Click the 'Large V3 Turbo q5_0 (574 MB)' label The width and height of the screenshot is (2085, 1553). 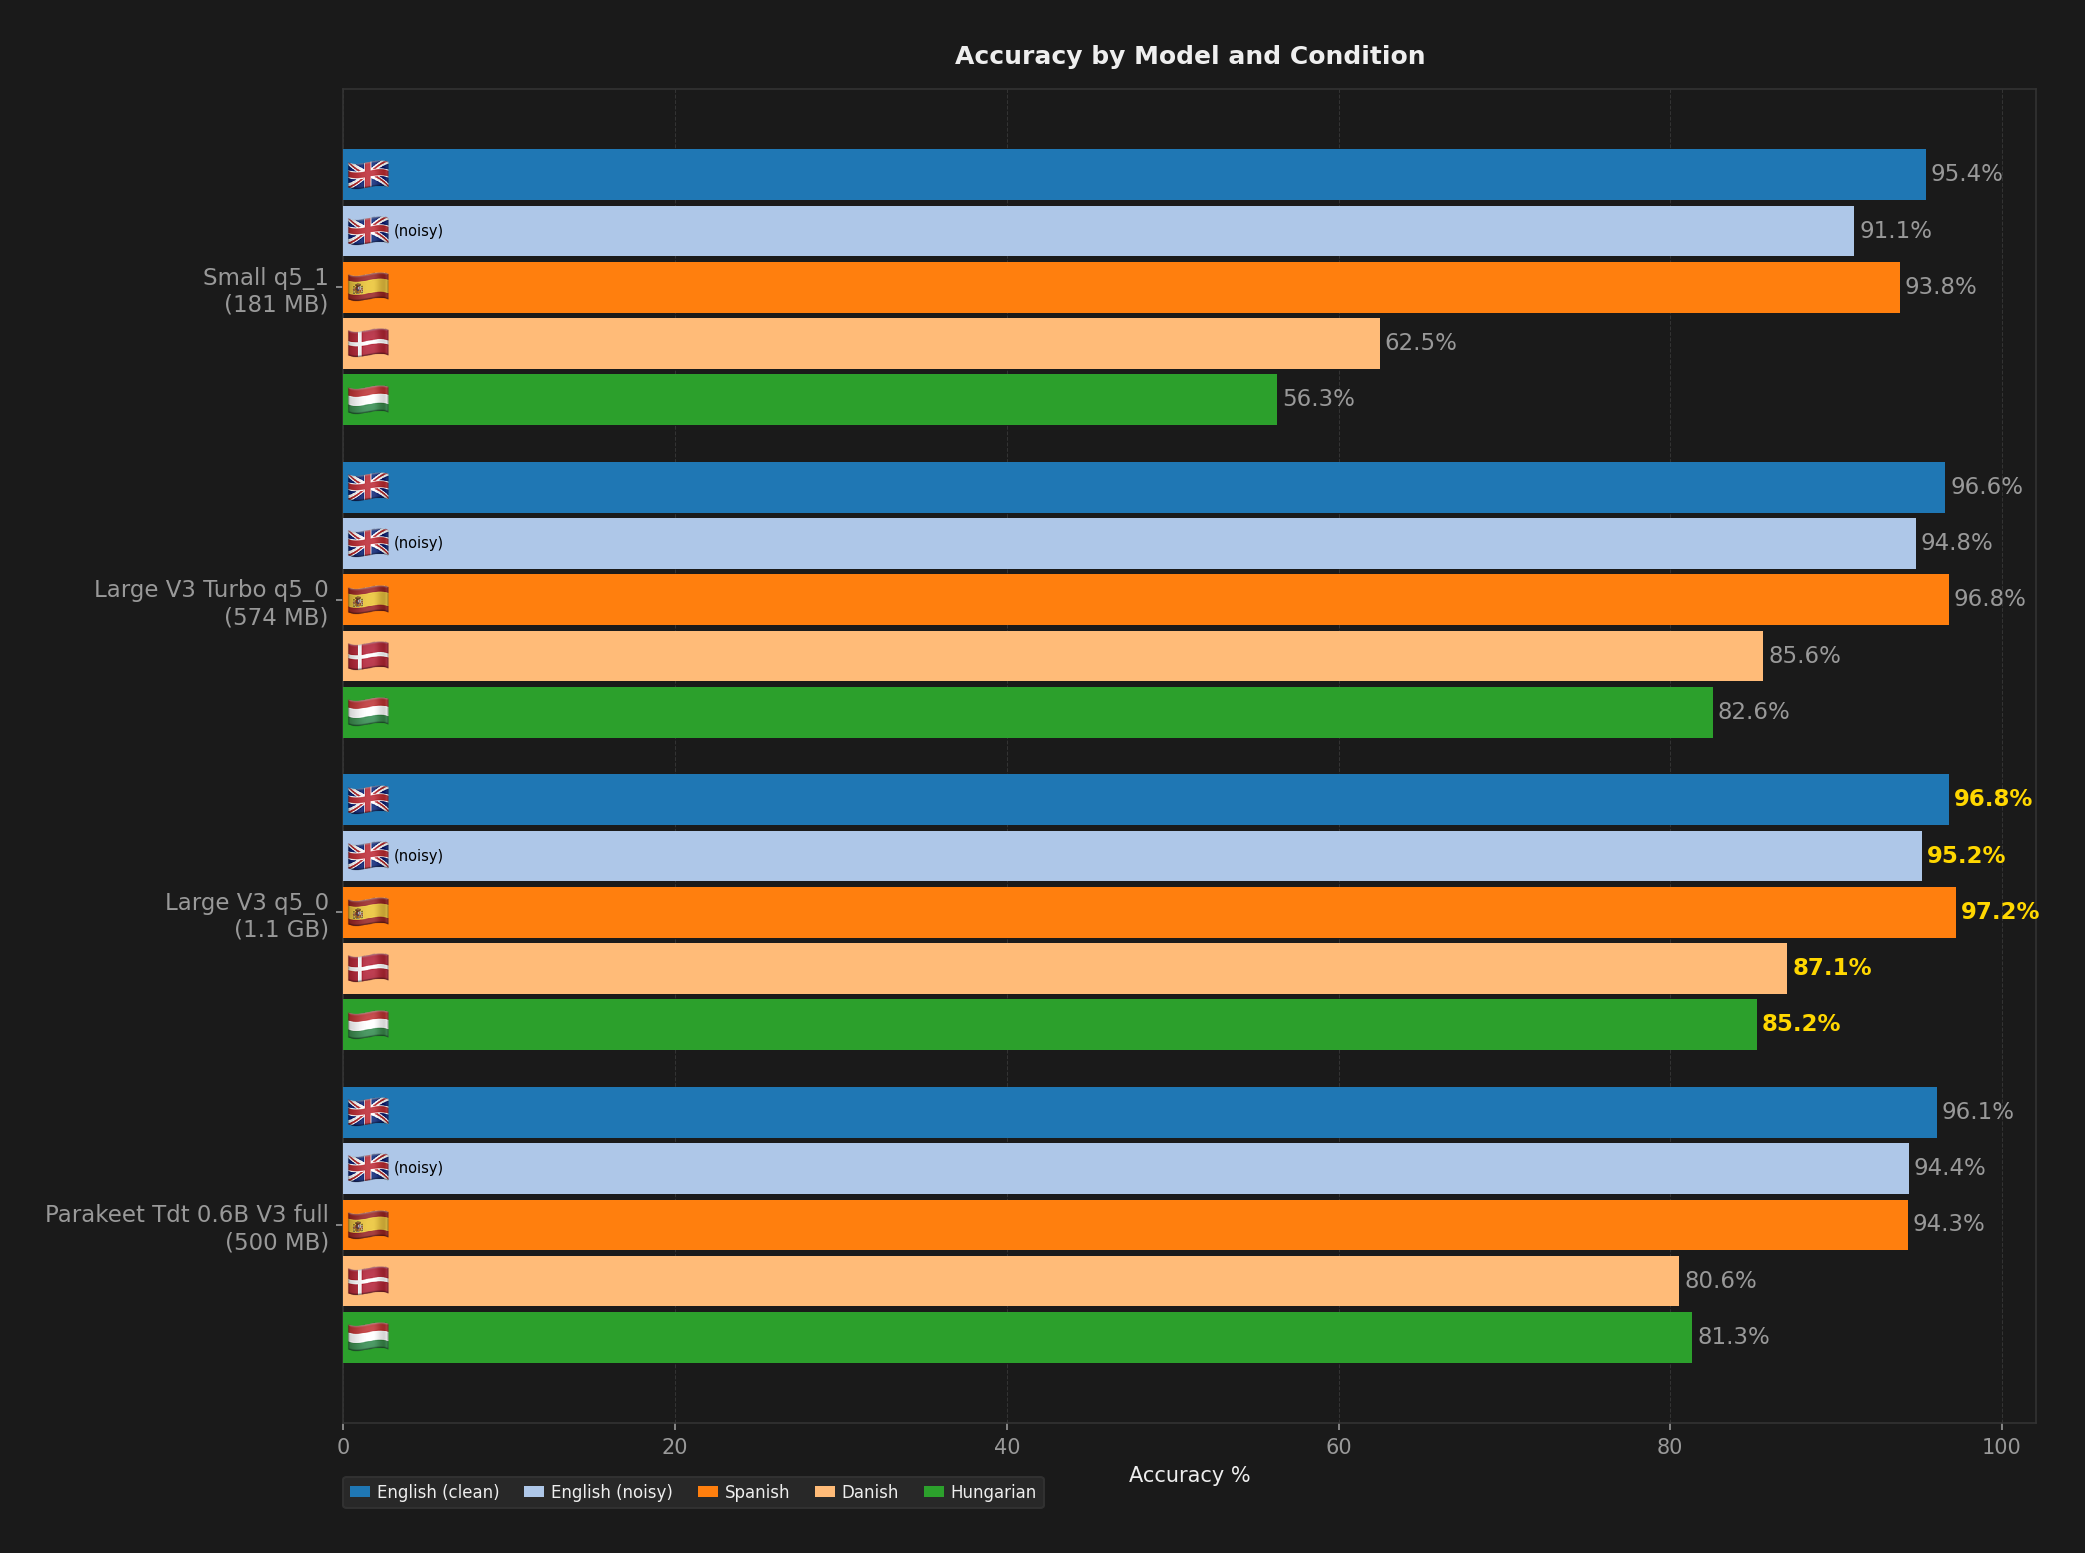tap(211, 603)
